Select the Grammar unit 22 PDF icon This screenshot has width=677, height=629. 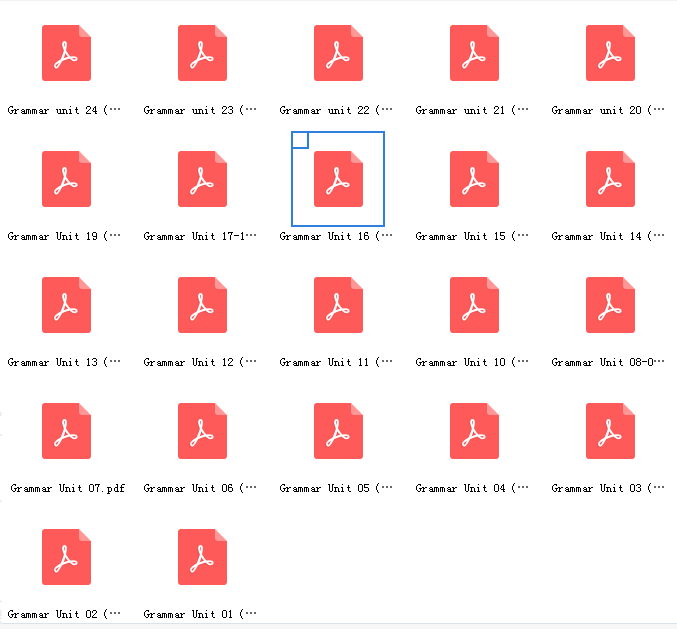[338, 53]
